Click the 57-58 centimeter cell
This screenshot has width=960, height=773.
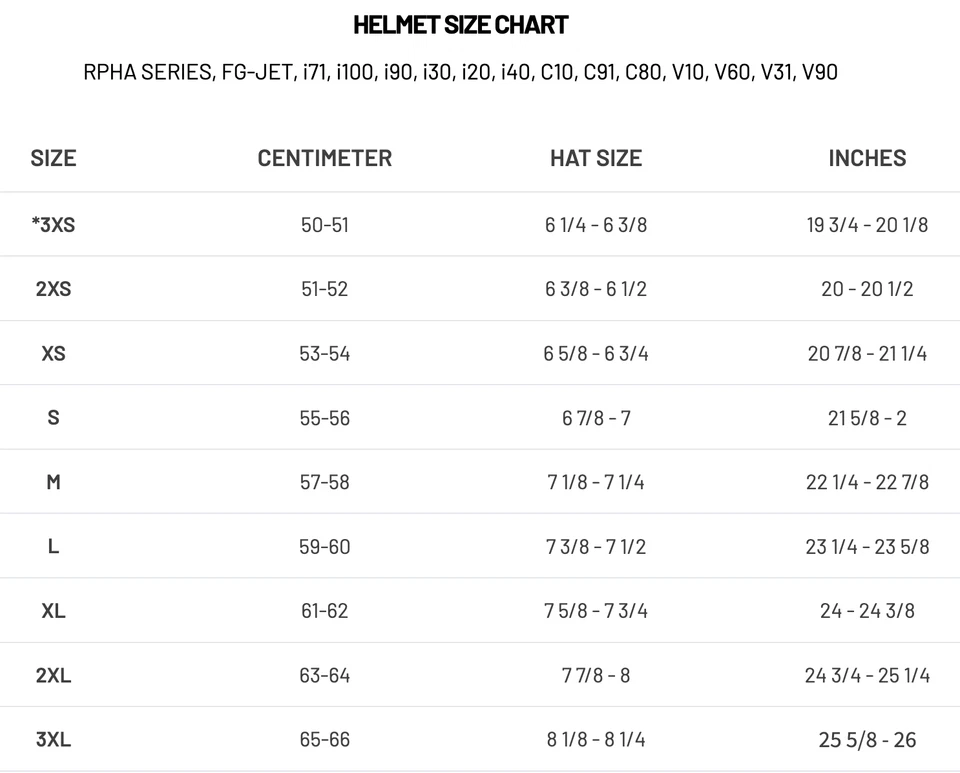(325, 482)
